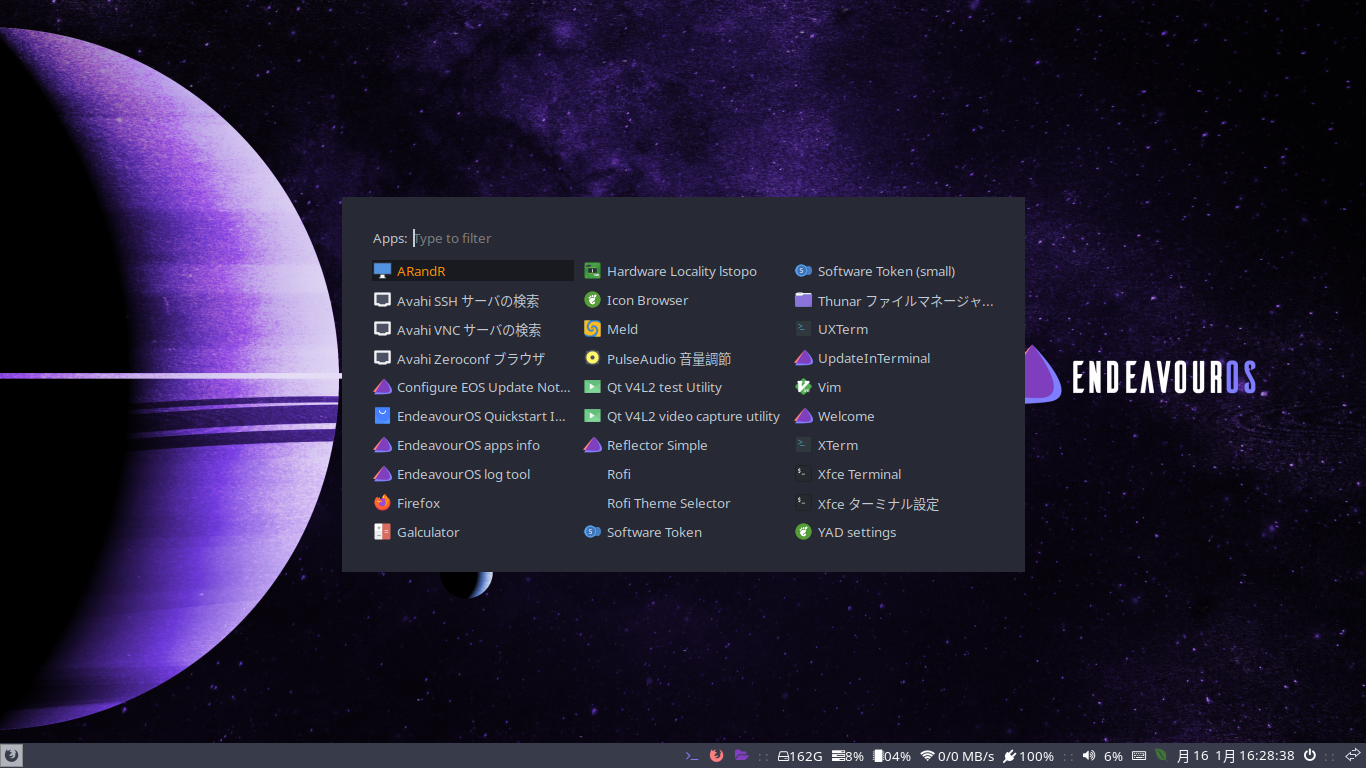The height and width of the screenshot is (768, 1366).
Task: Open terminal from the panel prompt icon
Action: pos(691,756)
